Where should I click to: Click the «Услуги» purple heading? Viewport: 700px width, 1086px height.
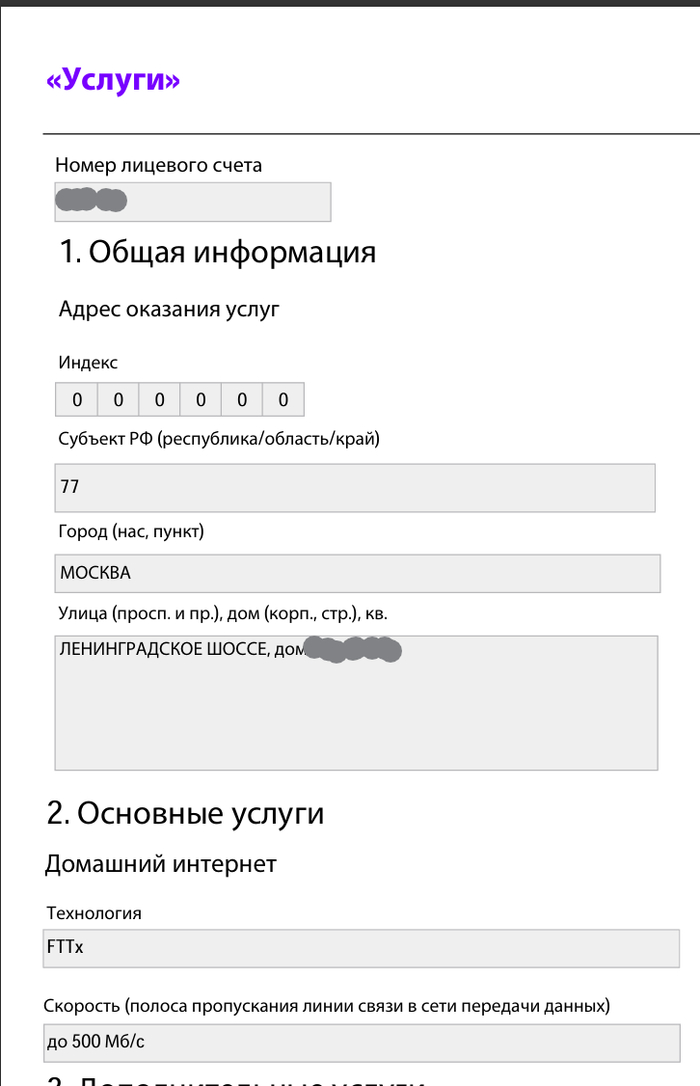pyautogui.click(x=113, y=81)
